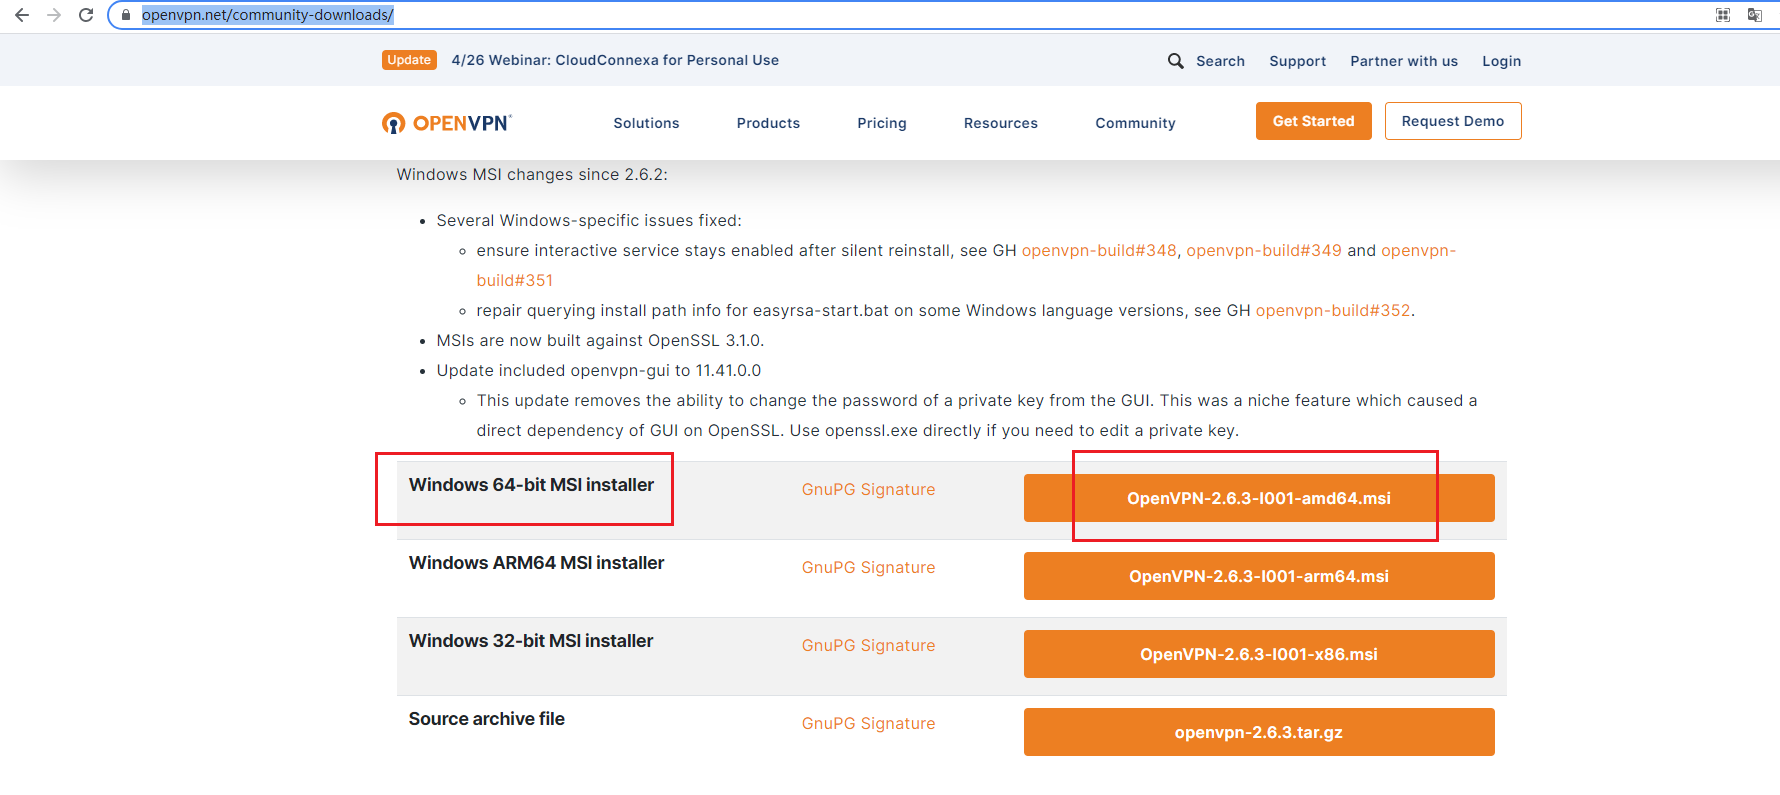Go to Login page
The height and width of the screenshot is (795, 1780).
point(1501,61)
